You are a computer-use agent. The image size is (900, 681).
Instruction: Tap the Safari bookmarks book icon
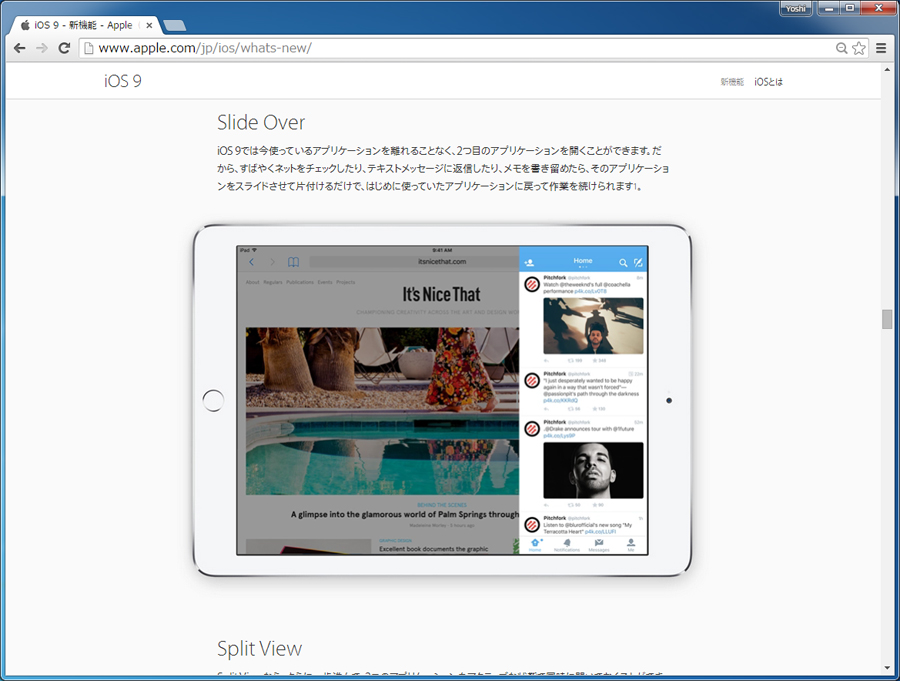tap(293, 262)
